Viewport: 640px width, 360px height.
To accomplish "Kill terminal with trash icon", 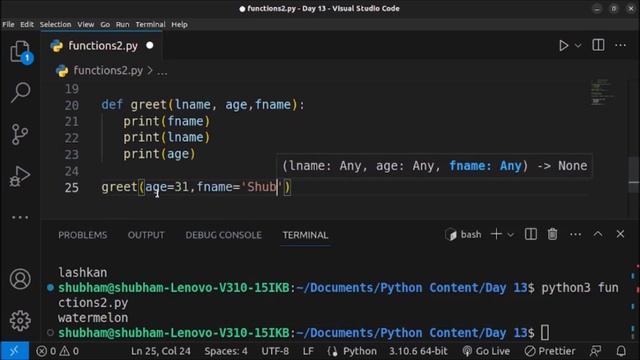I will pyautogui.click(x=552, y=234).
